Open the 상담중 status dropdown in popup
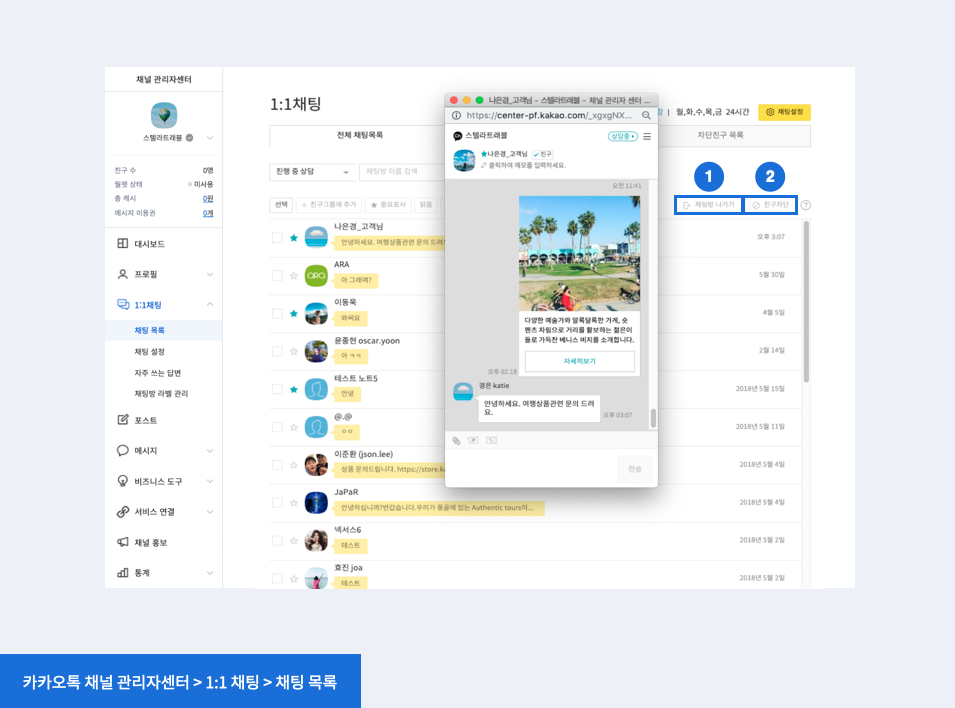This screenshot has width=955, height=708. coord(622,136)
